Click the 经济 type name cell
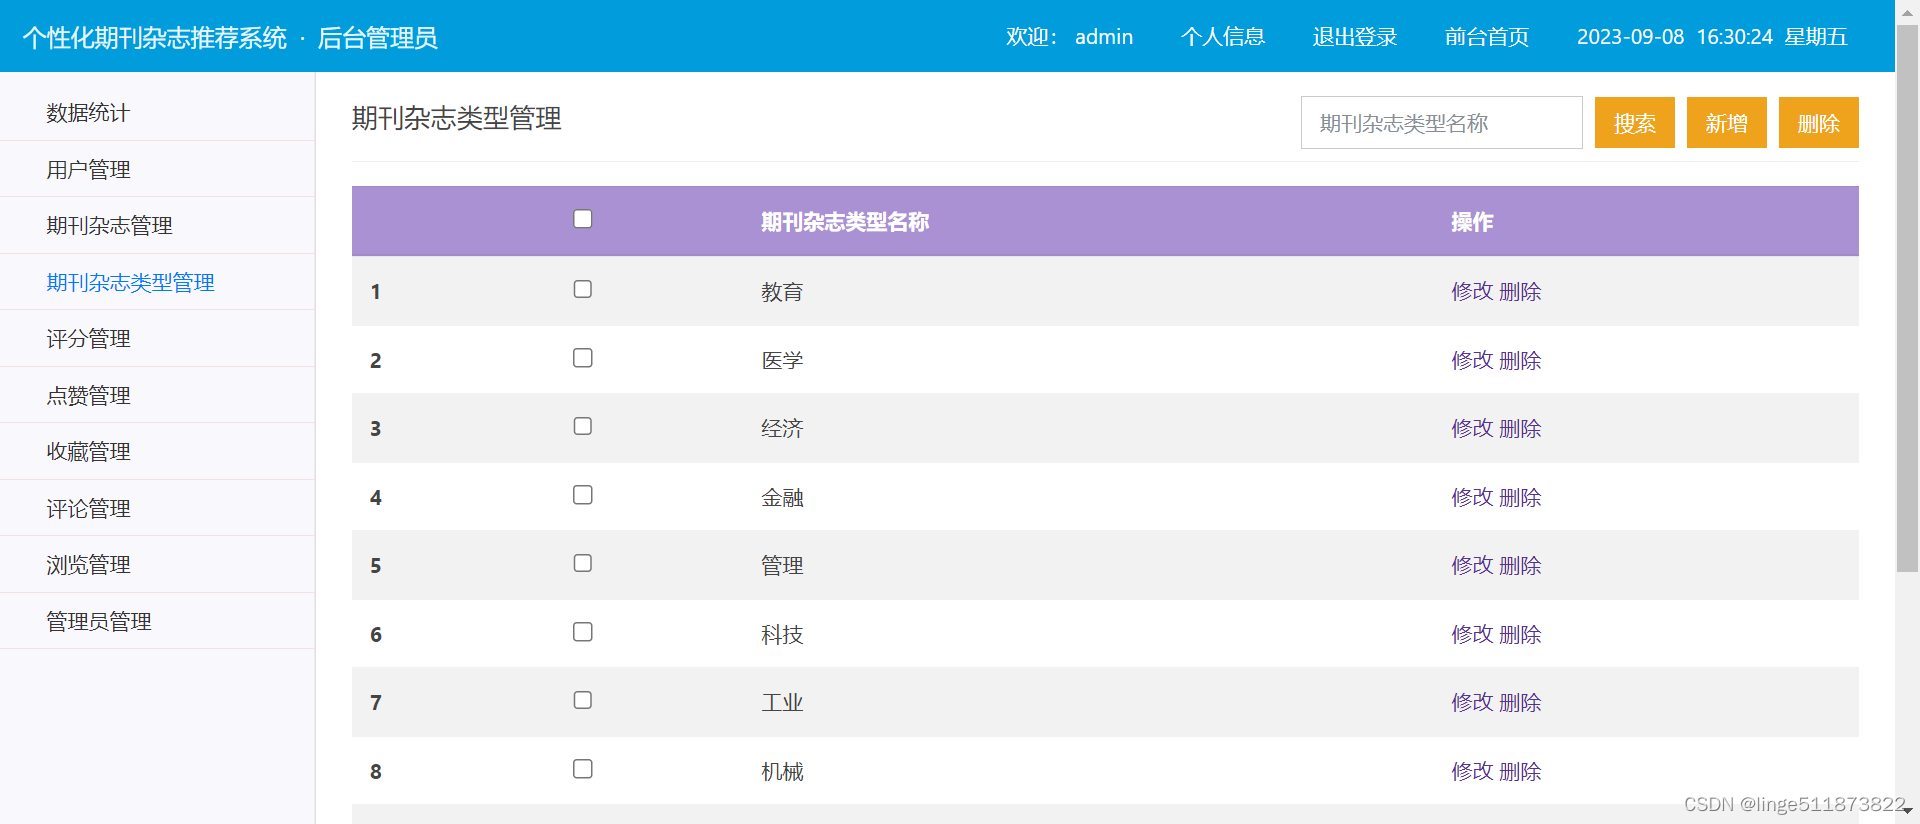Screen dimensions: 1920x824 [x=782, y=429]
